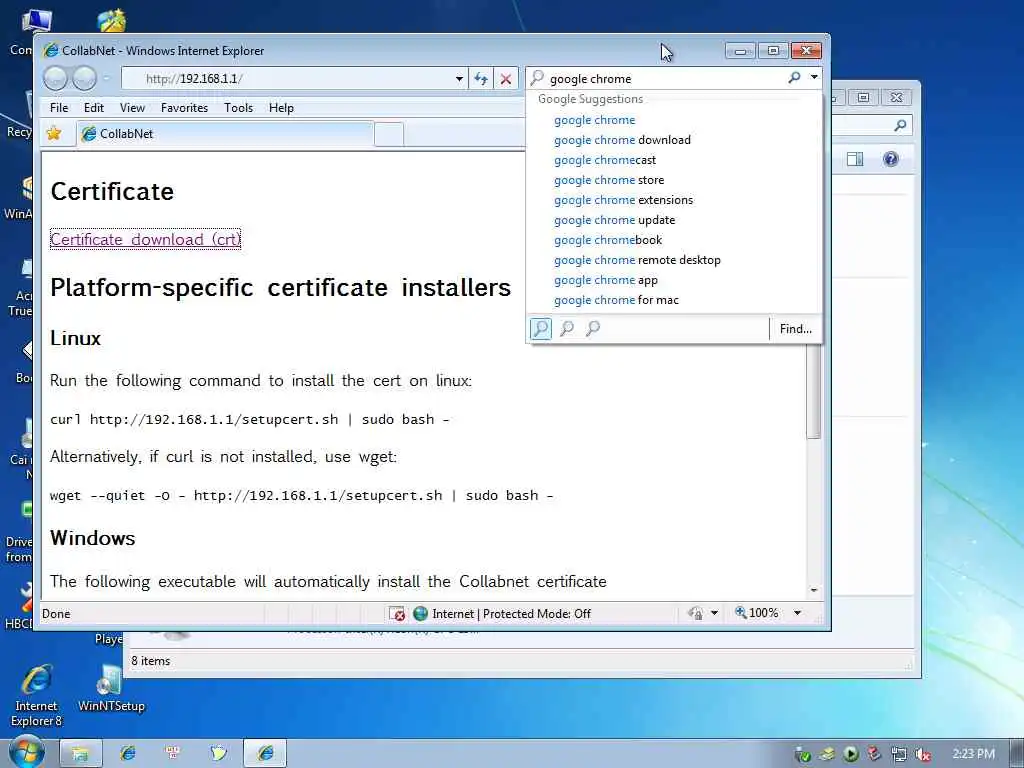Open the View menu
This screenshot has width=1024, height=768.
point(132,108)
